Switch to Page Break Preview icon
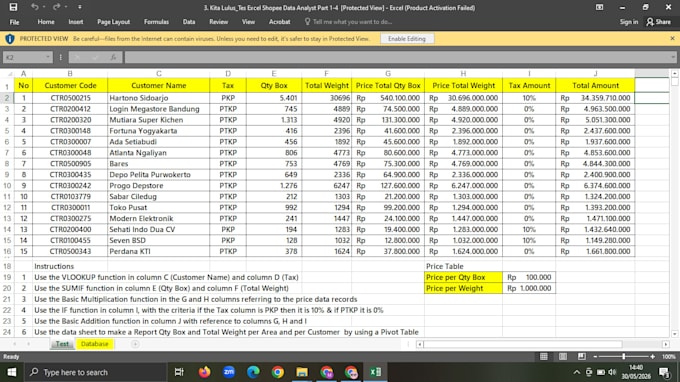 click(582, 356)
